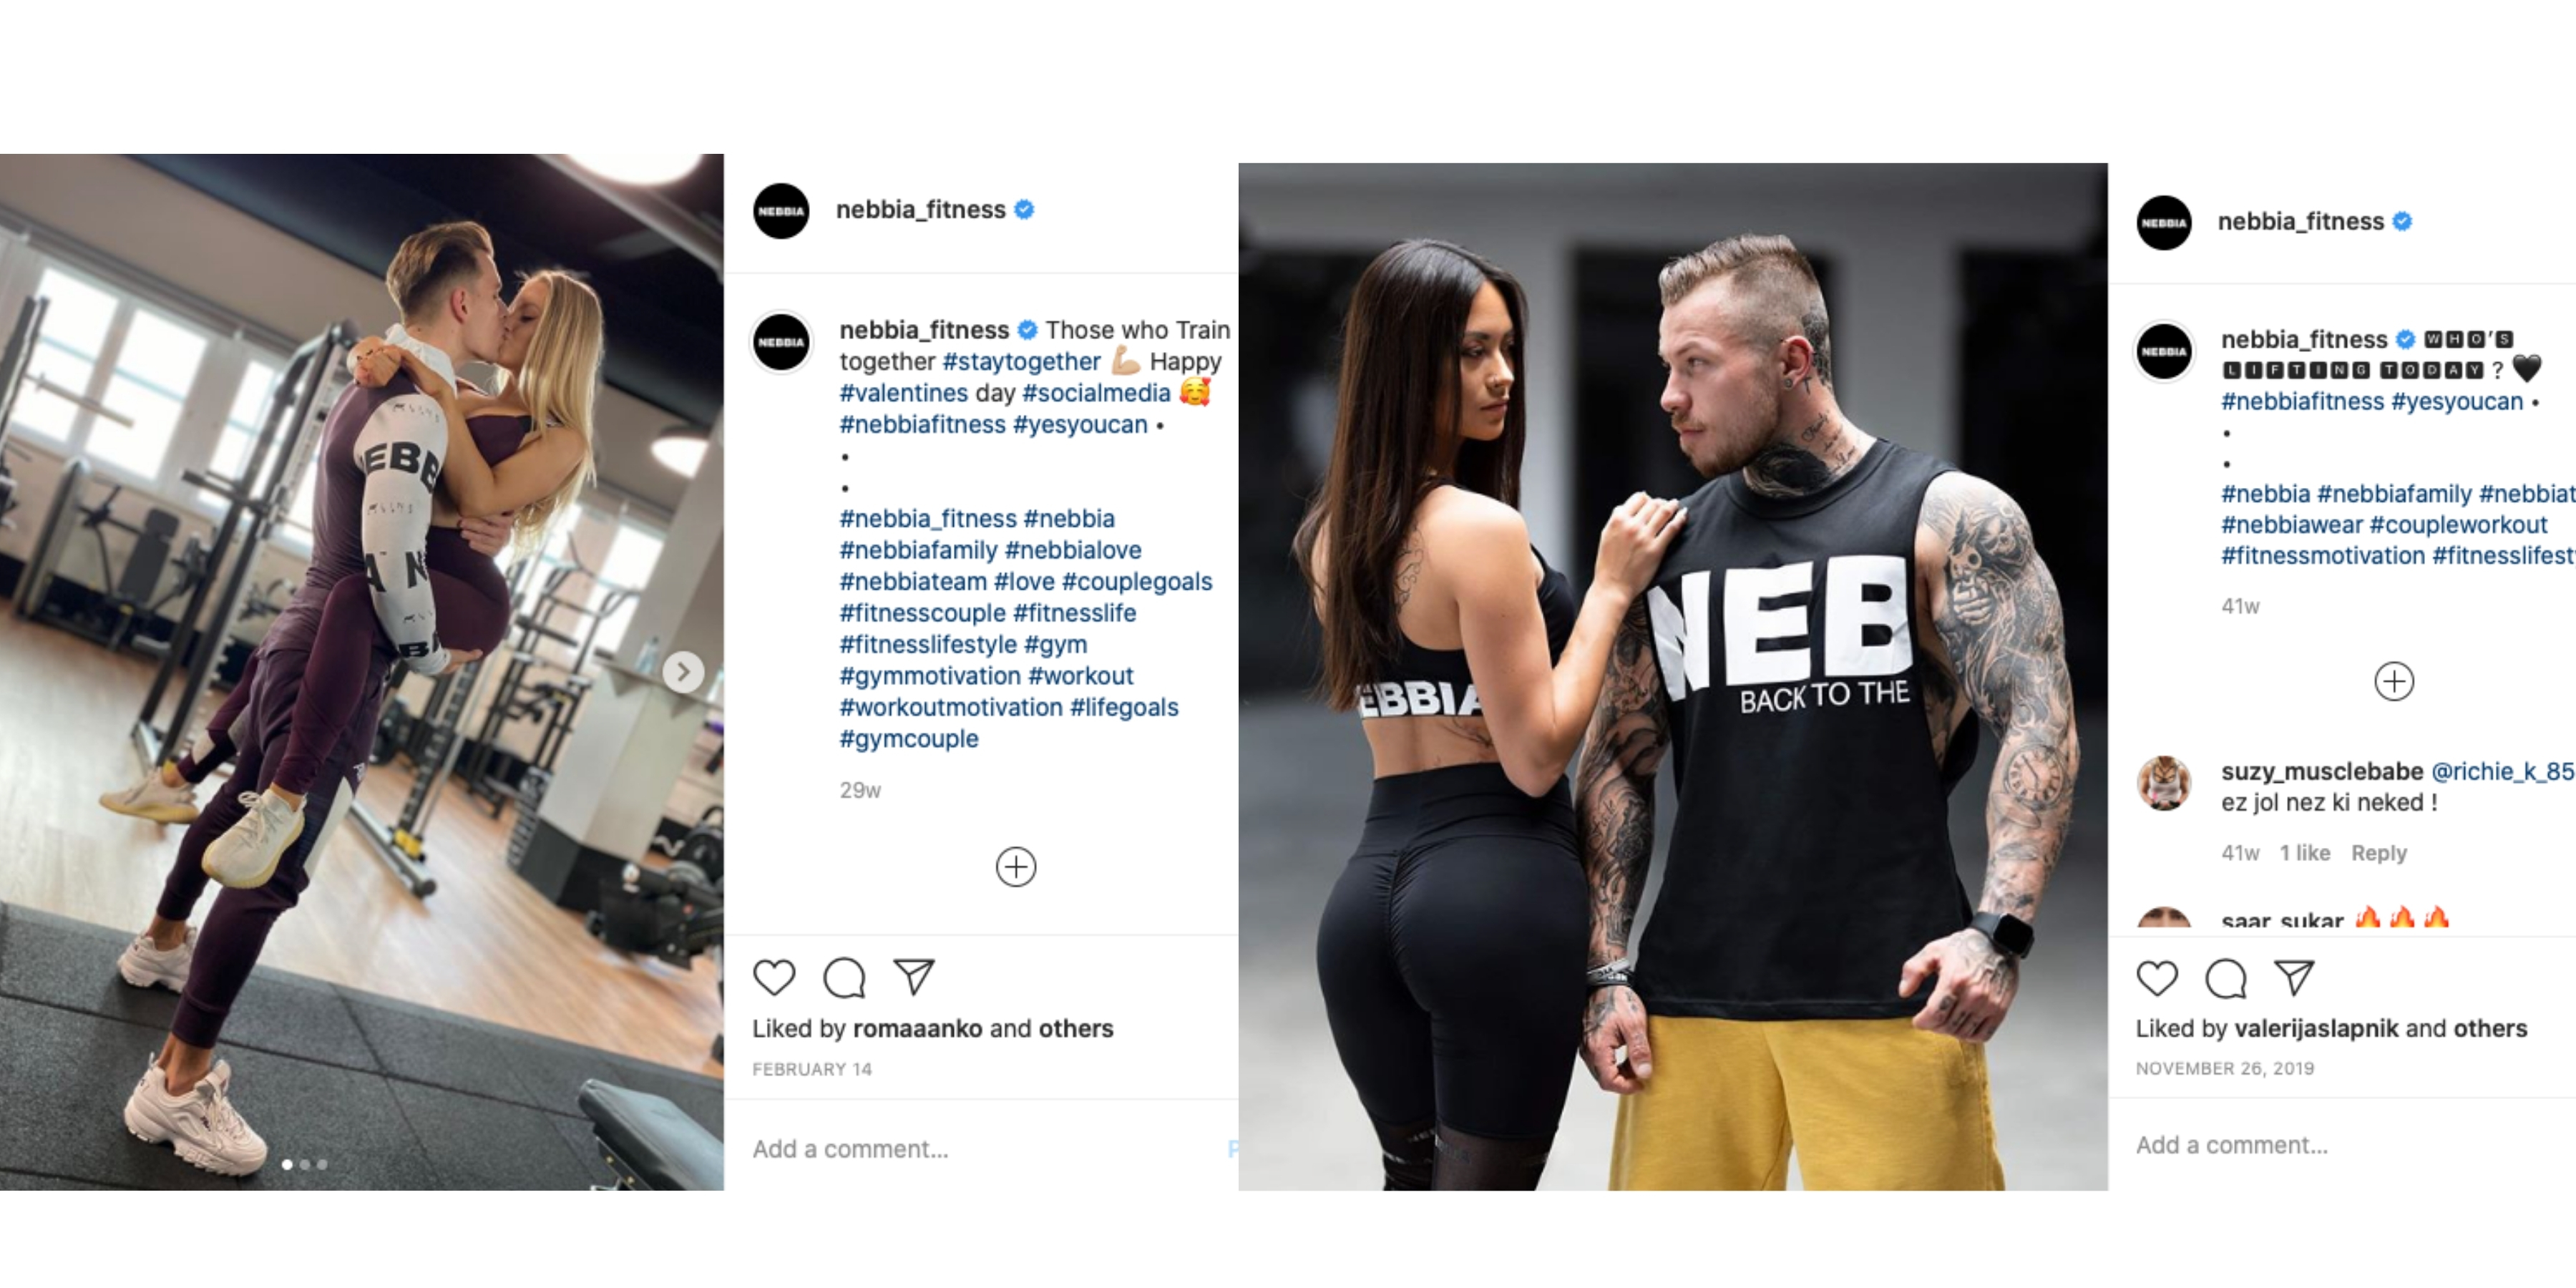Image resolution: width=2576 pixels, height=1288 pixels.
Task: Share the February 14 post with paper plane icon
Action: pyautogui.click(x=913, y=976)
